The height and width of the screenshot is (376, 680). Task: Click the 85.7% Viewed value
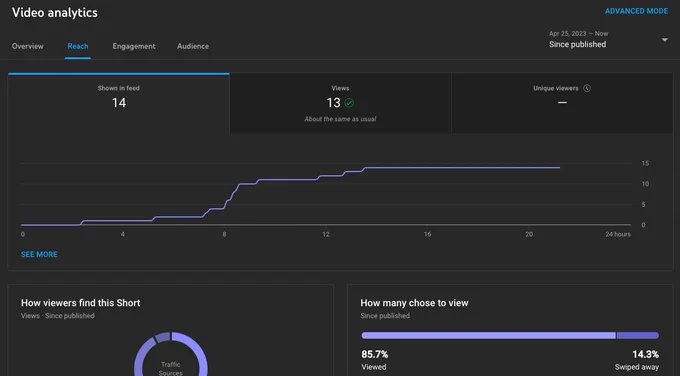coord(375,354)
